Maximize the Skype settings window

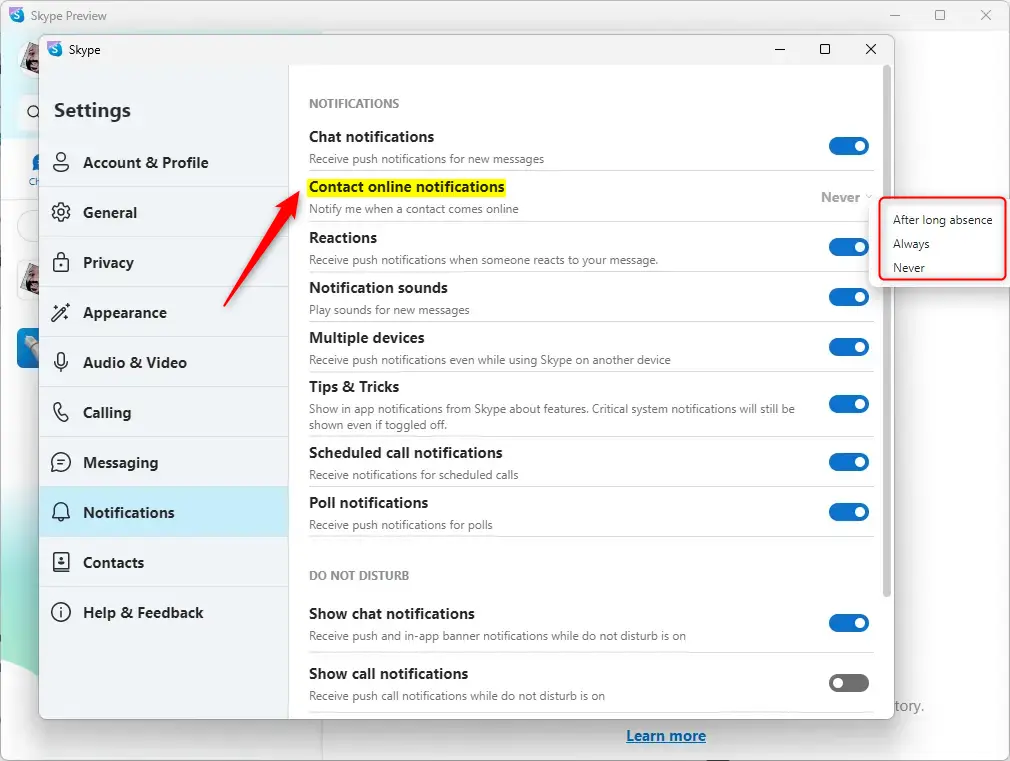(824, 49)
